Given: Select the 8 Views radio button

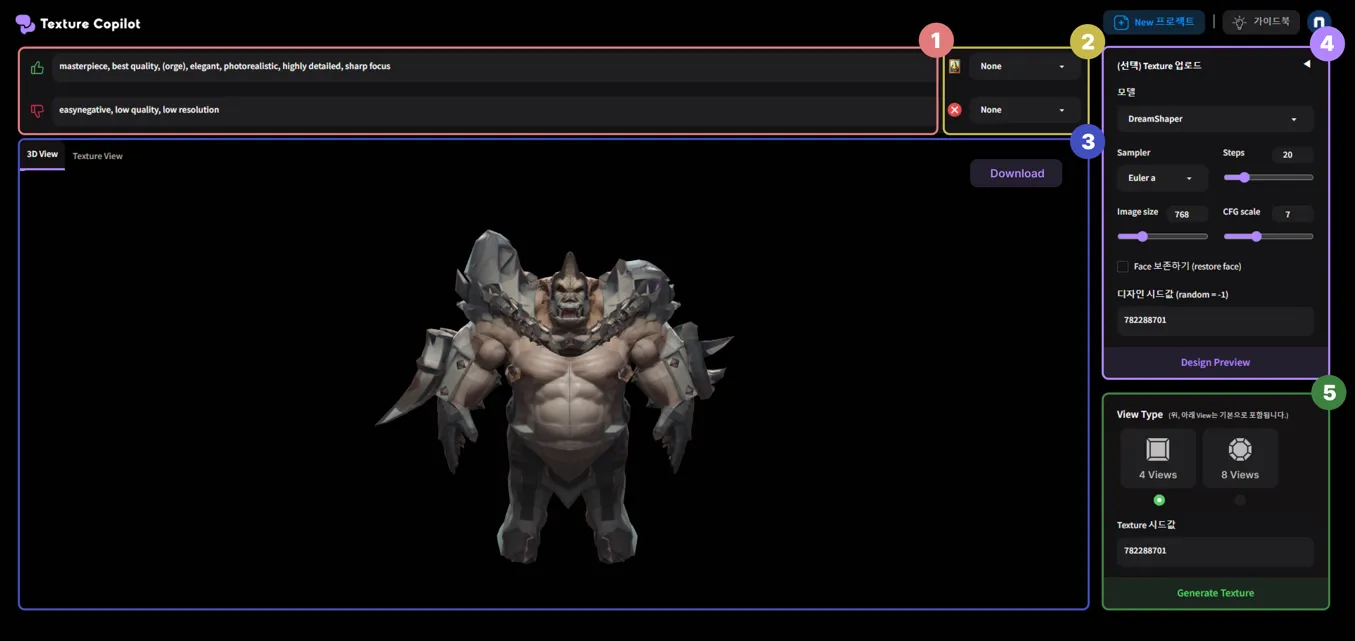Looking at the screenshot, I should tap(1239, 500).
